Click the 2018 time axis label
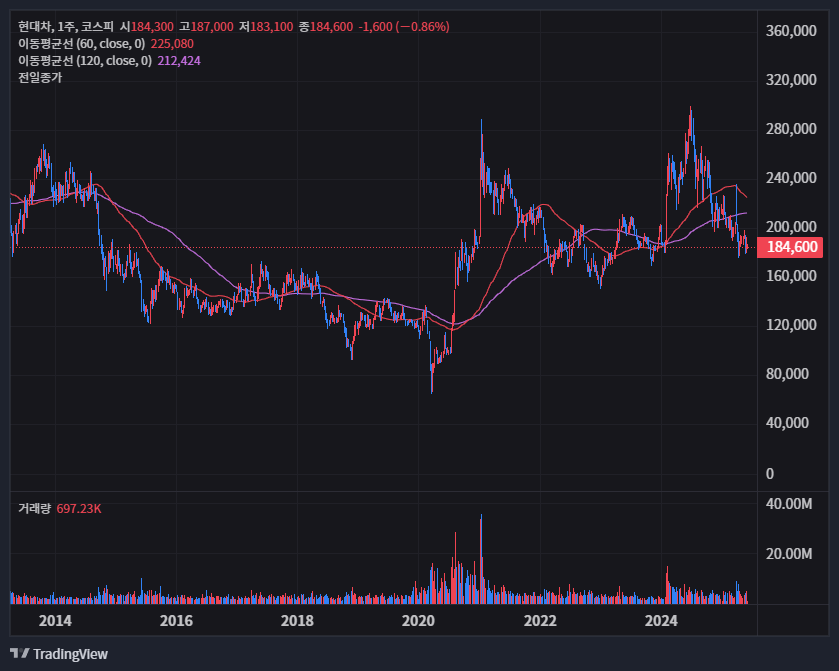This screenshot has height=671, width=839. click(297, 621)
